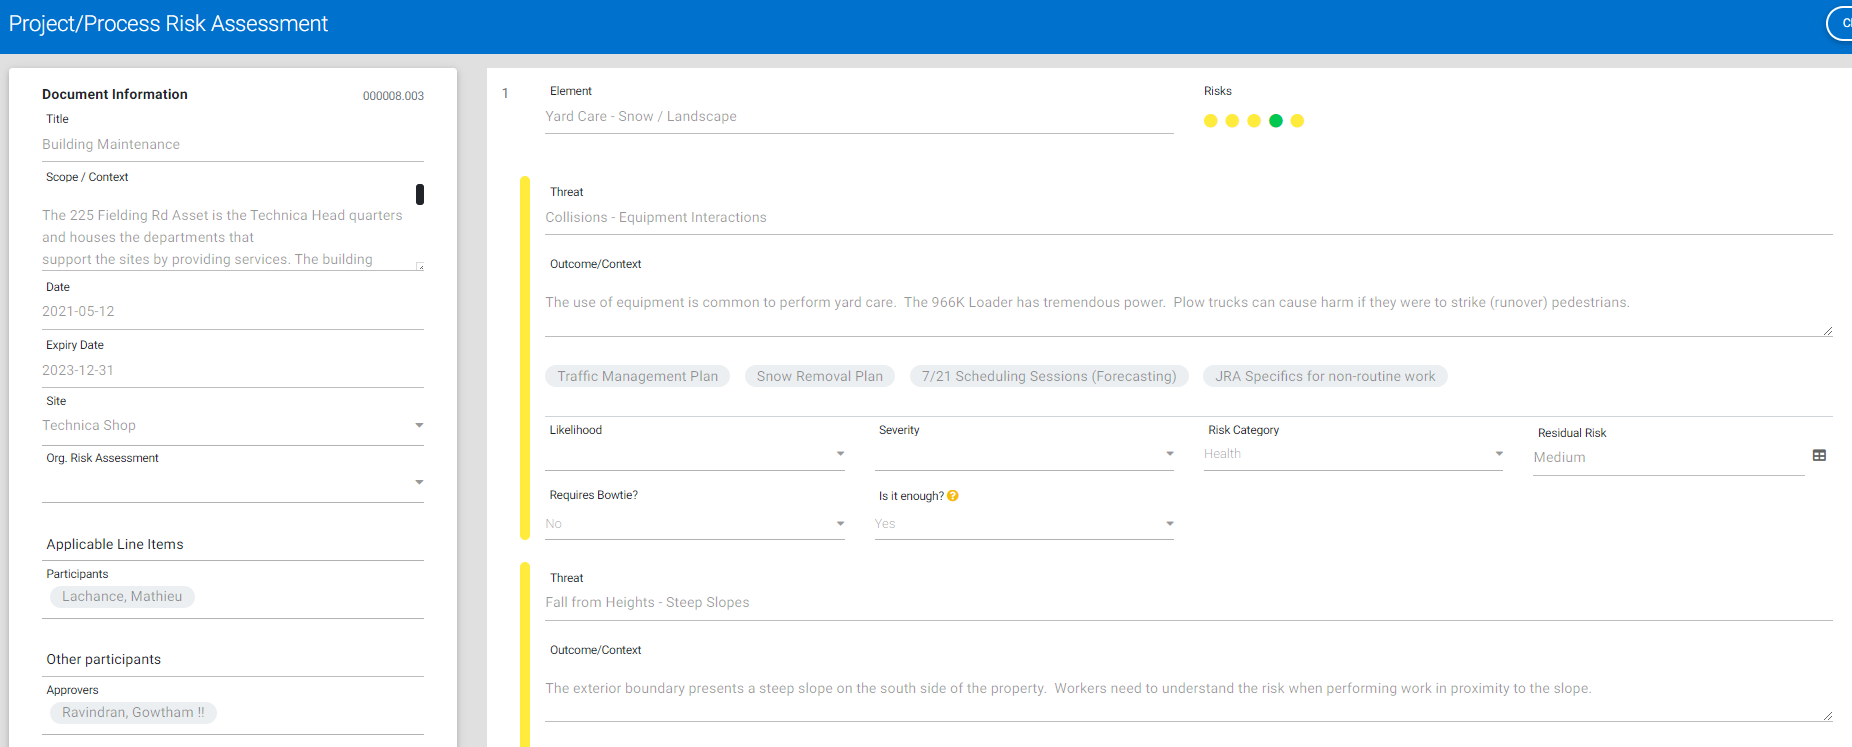
Task: Click the Traffic Management Plan chip
Action: coord(638,376)
